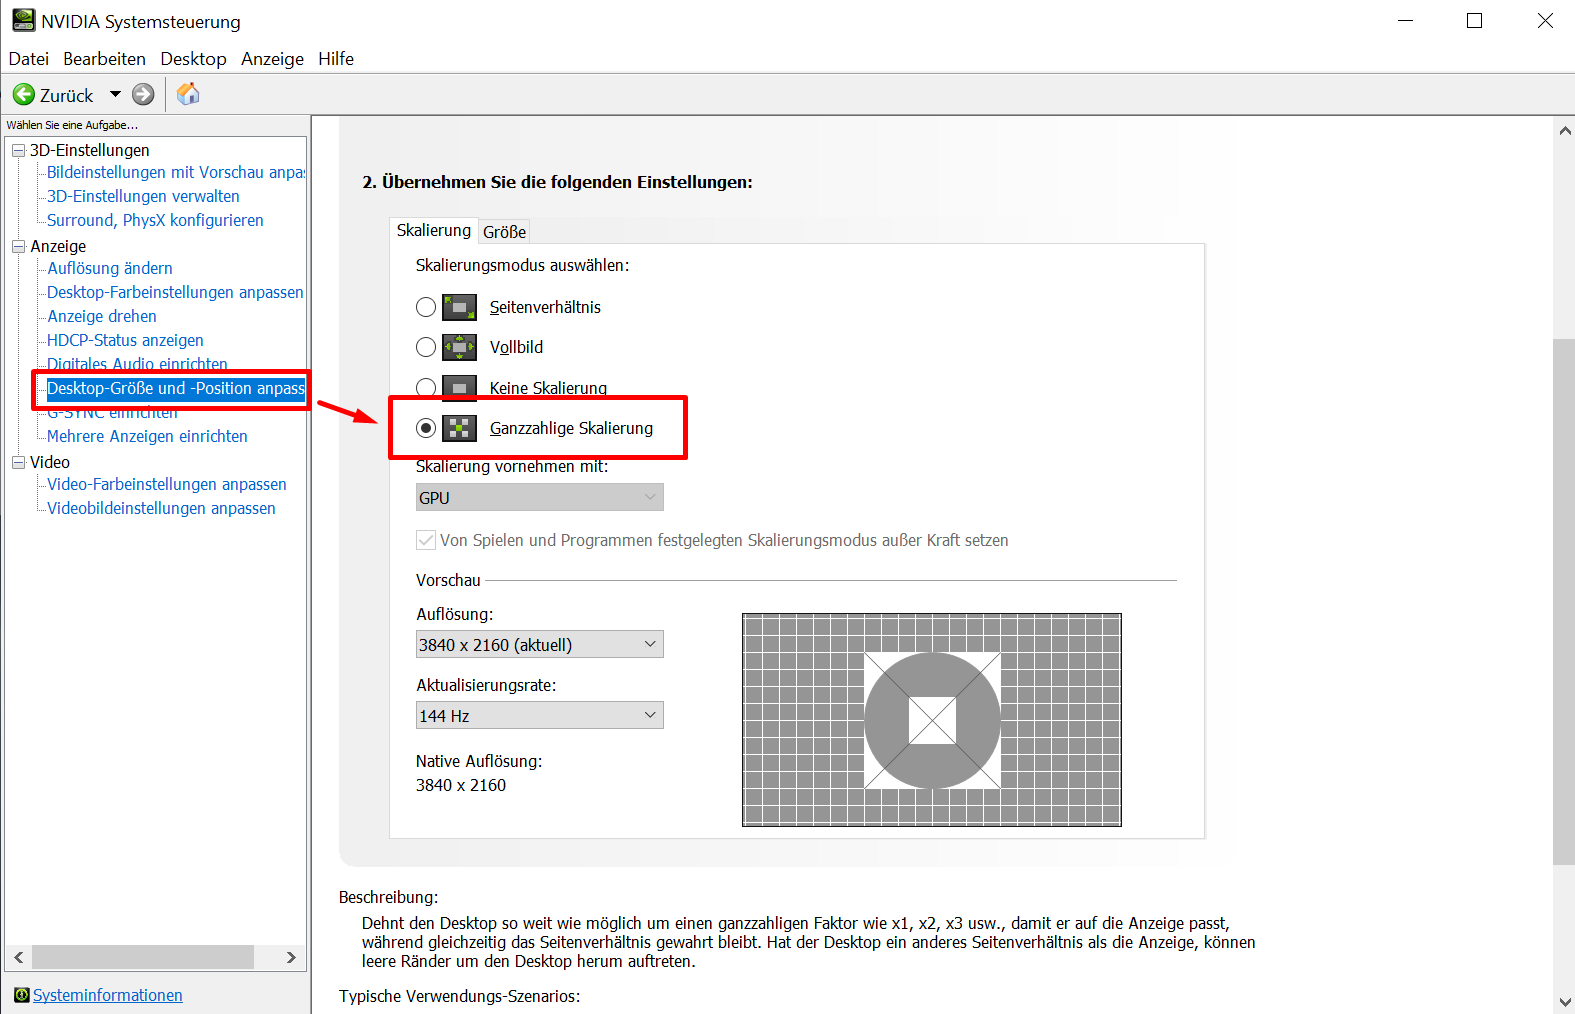The image size is (1575, 1014).
Task: Collapse the Anzeige tree node
Action: point(18,246)
